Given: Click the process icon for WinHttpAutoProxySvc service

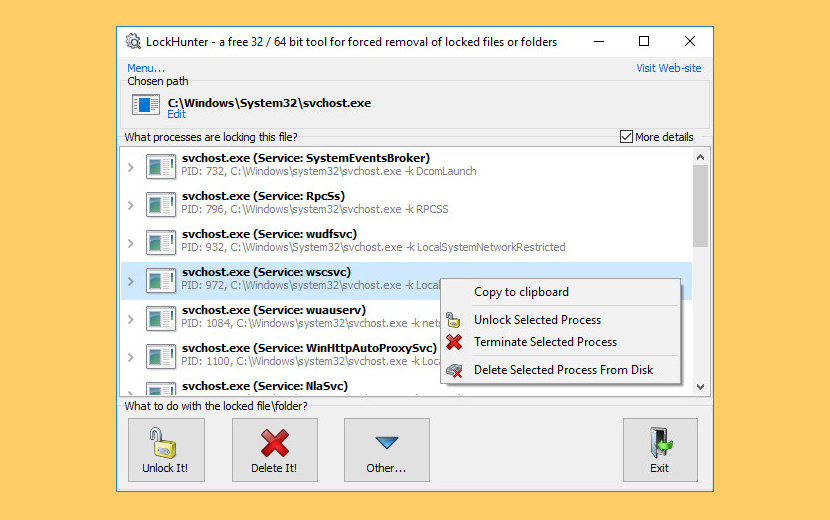Looking at the screenshot, I should point(161,357).
